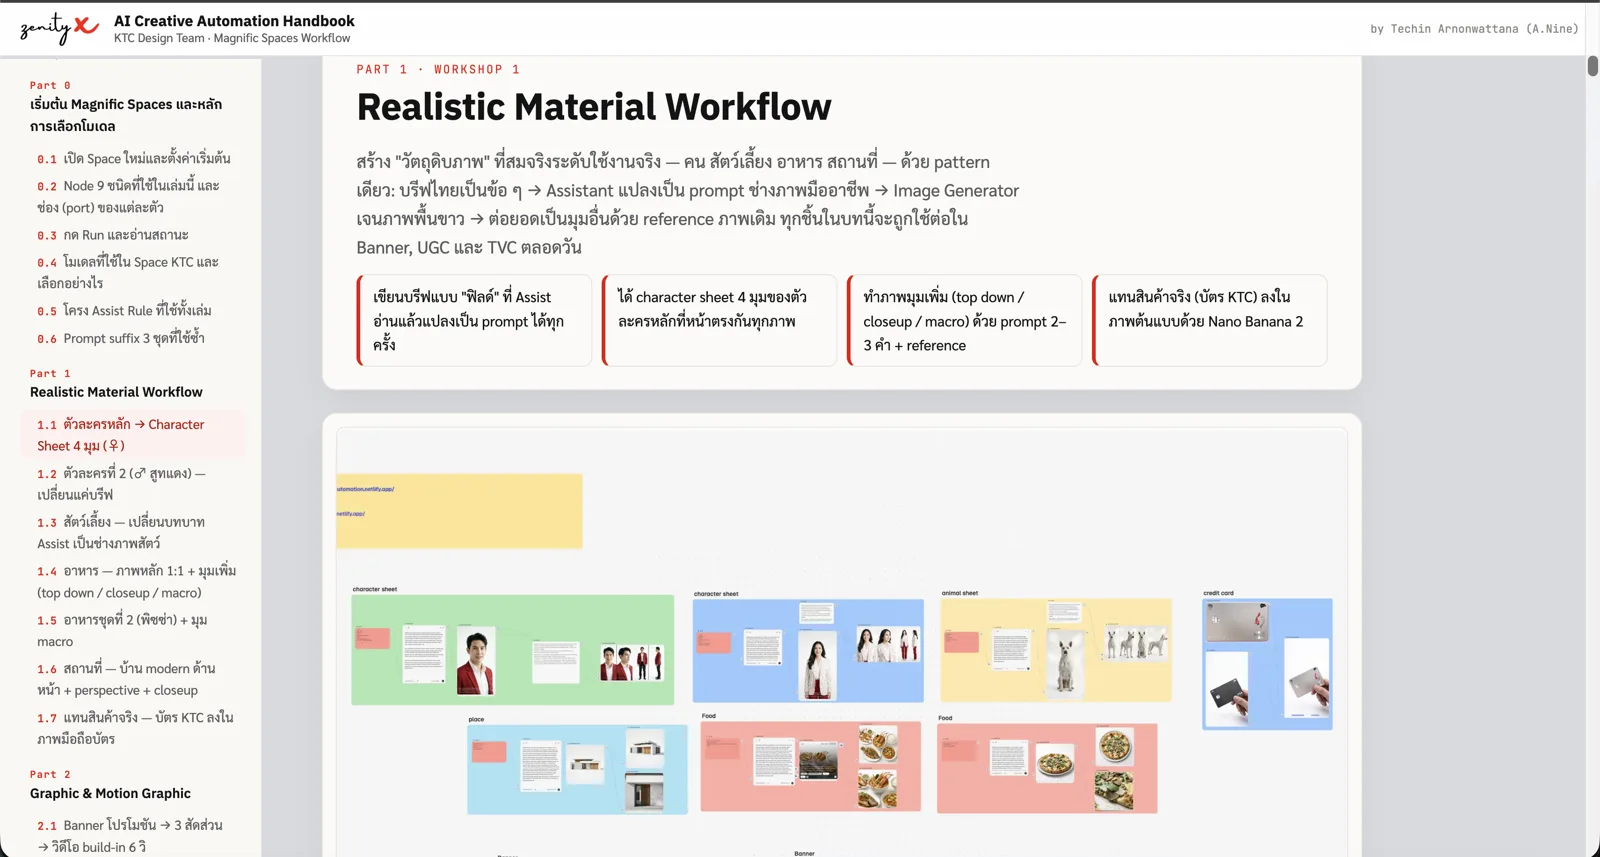Image resolution: width=1600 pixels, height=857 pixels.
Task: Go to 1.7 แทนสินค้าจริง บัตร KTC
Action: tap(135, 728)
